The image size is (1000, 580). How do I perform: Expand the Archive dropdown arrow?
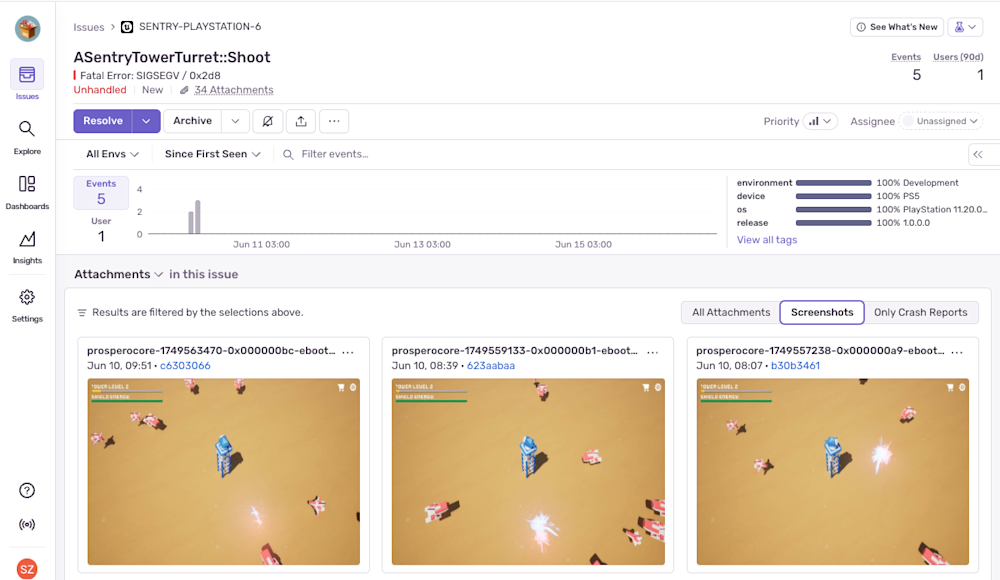tap(235, 121)
